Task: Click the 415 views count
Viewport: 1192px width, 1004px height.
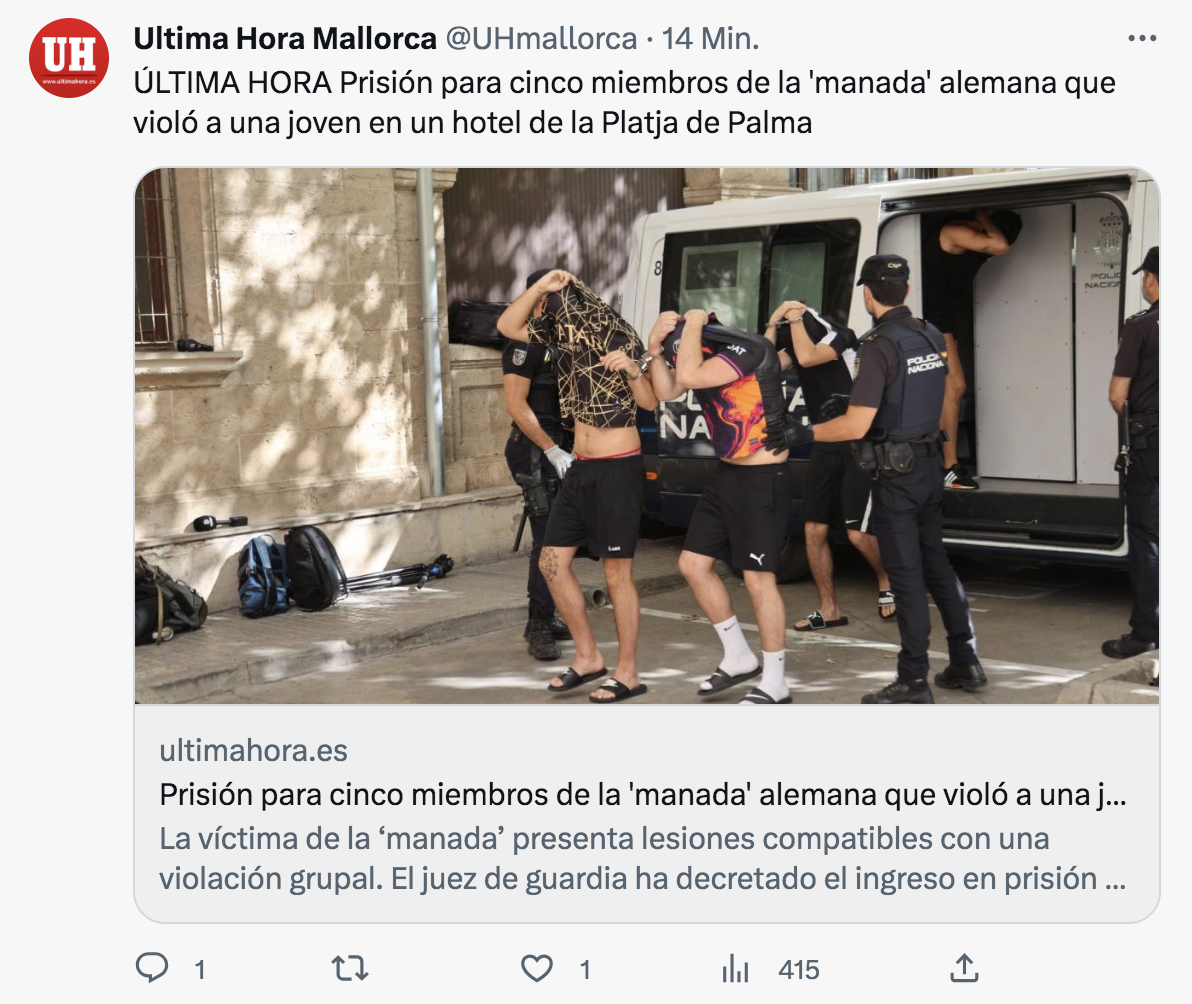Action: 799,970
